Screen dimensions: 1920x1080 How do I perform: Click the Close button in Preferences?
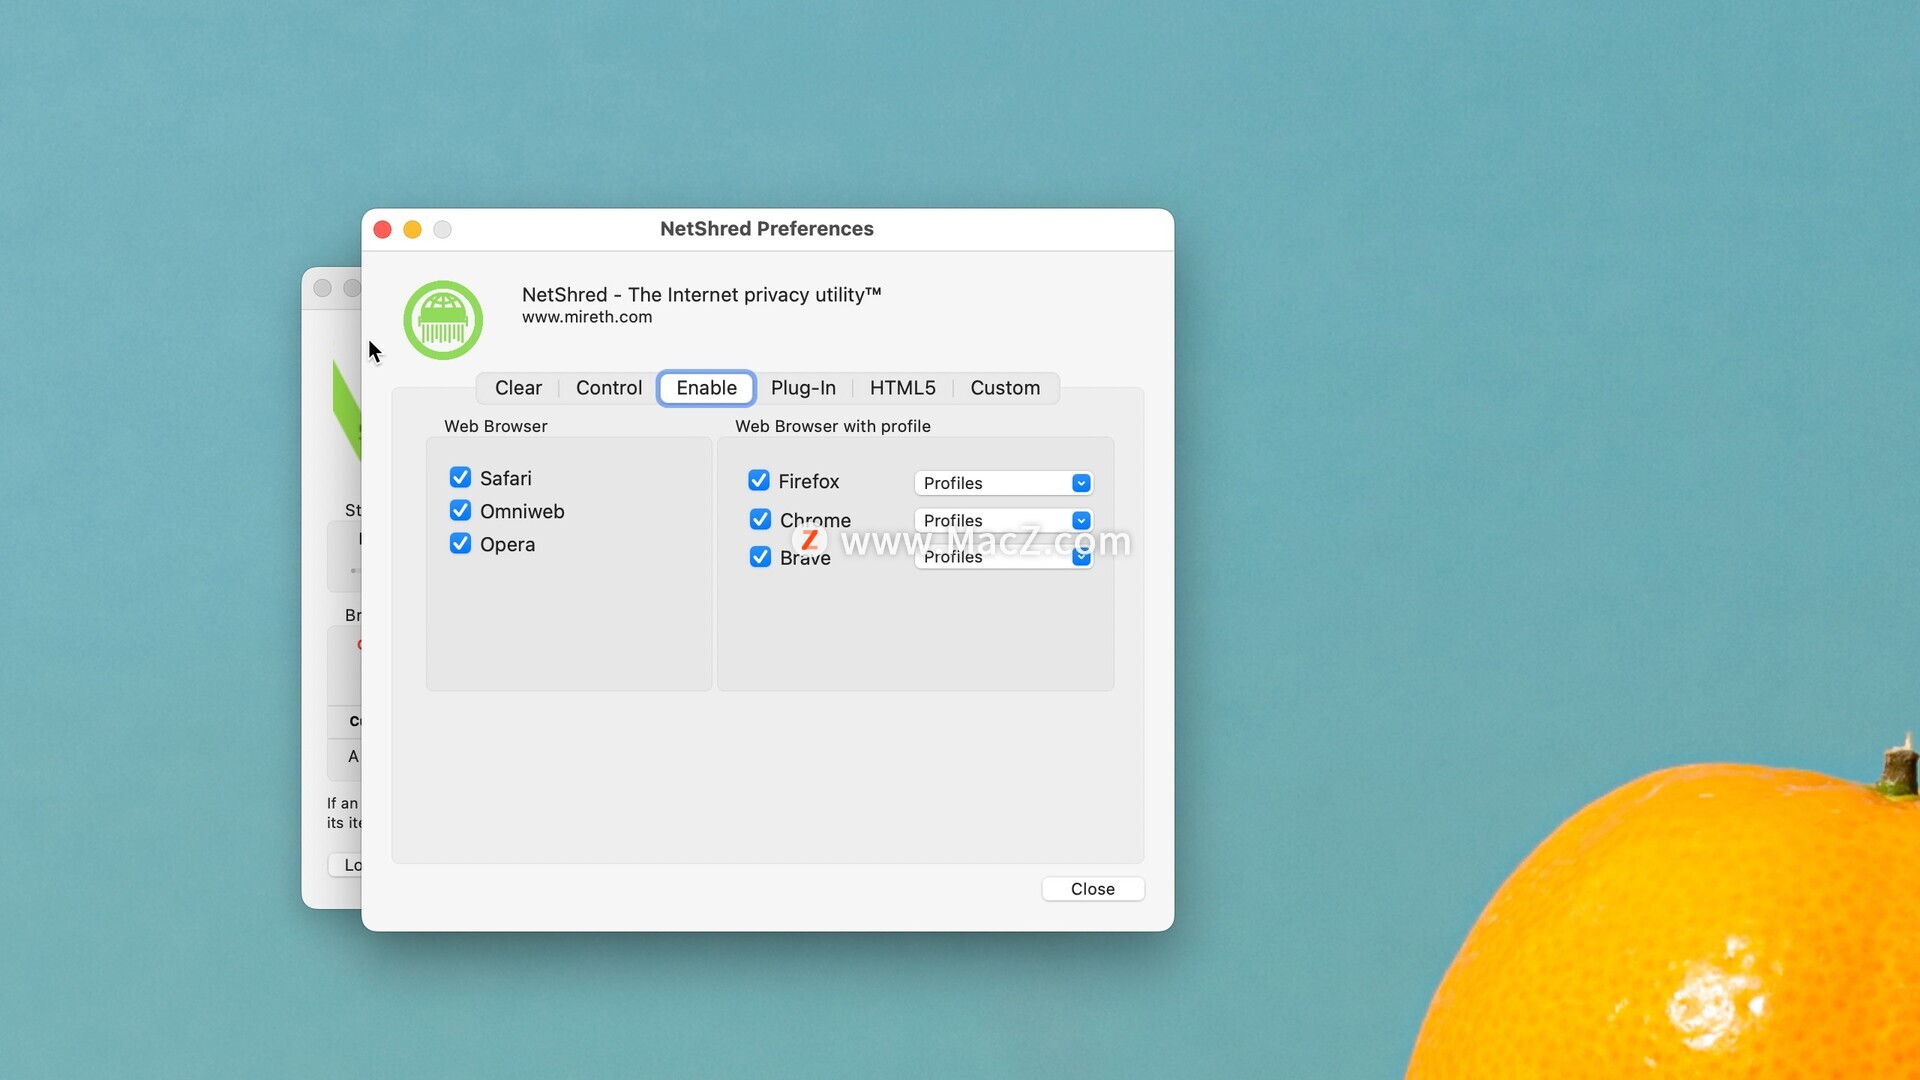(x=1093, y=889)
